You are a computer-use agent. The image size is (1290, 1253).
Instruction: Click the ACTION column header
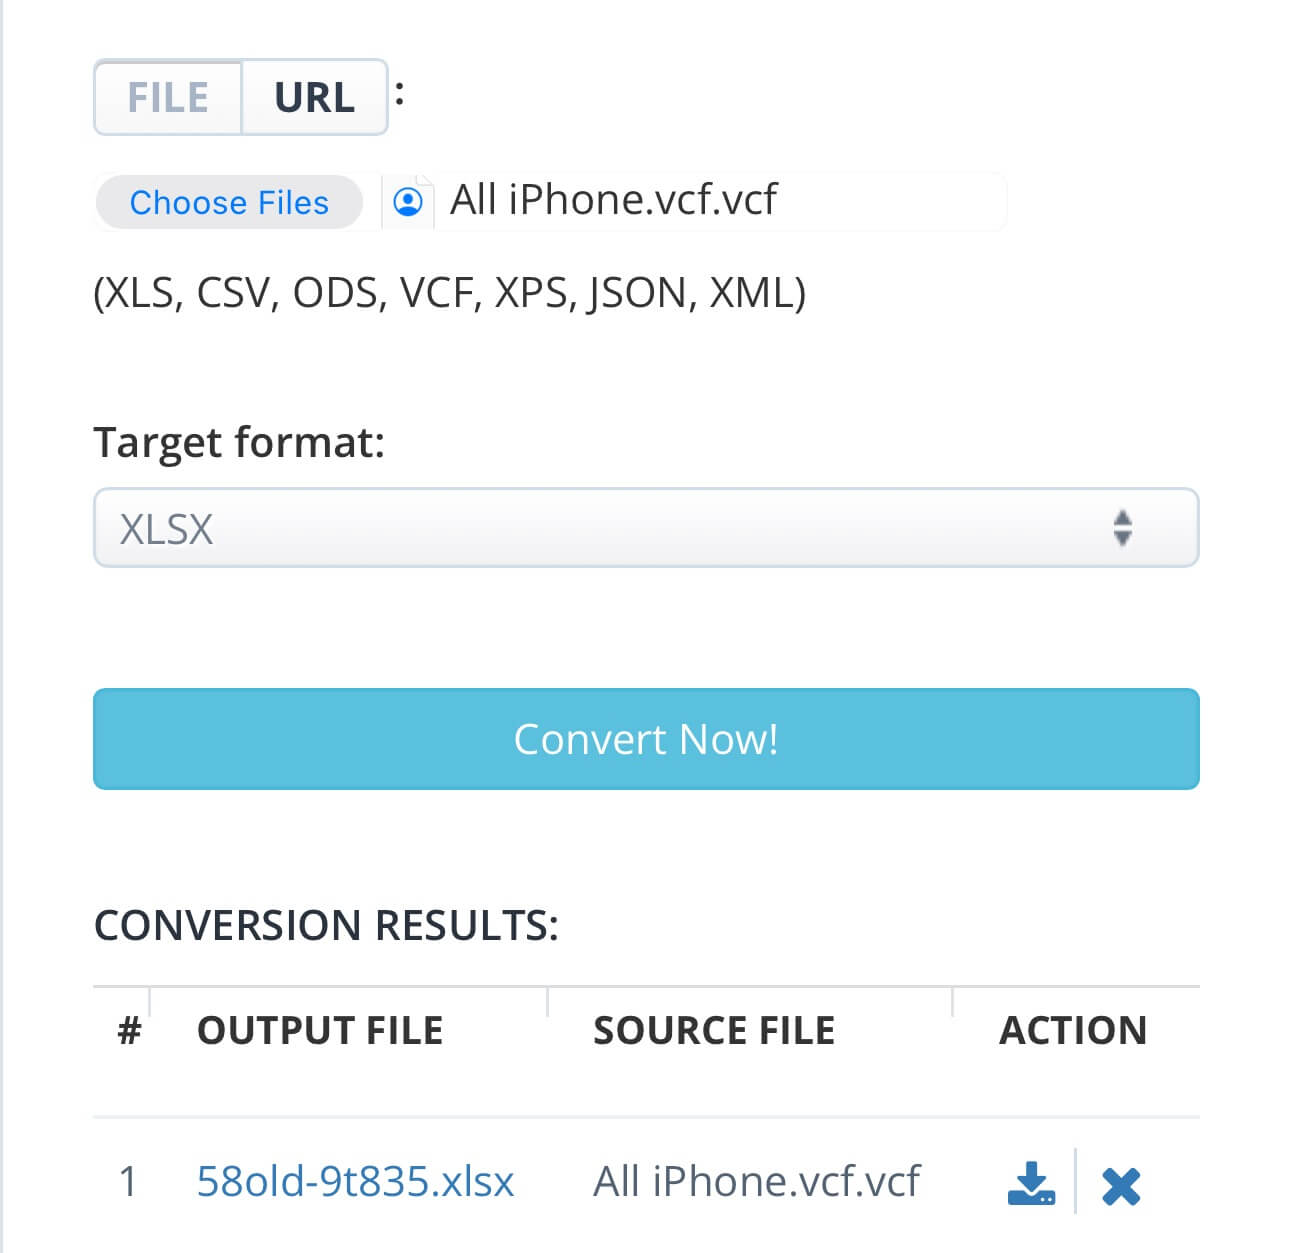[x=1073, y=1031]
